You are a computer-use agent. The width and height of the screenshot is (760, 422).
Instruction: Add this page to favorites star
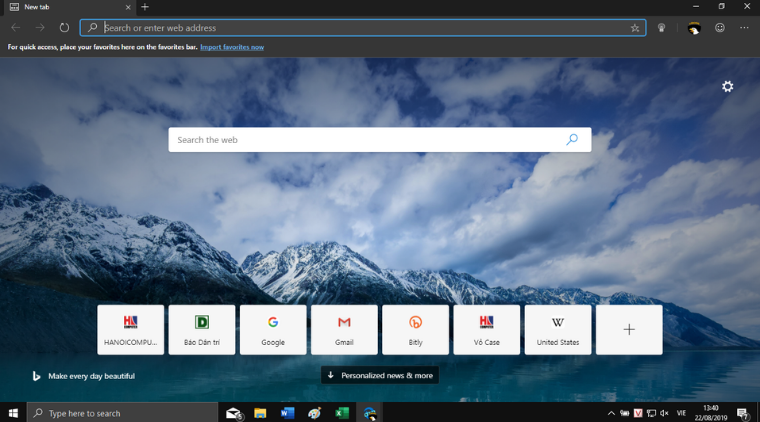click(x=635, y=28)
